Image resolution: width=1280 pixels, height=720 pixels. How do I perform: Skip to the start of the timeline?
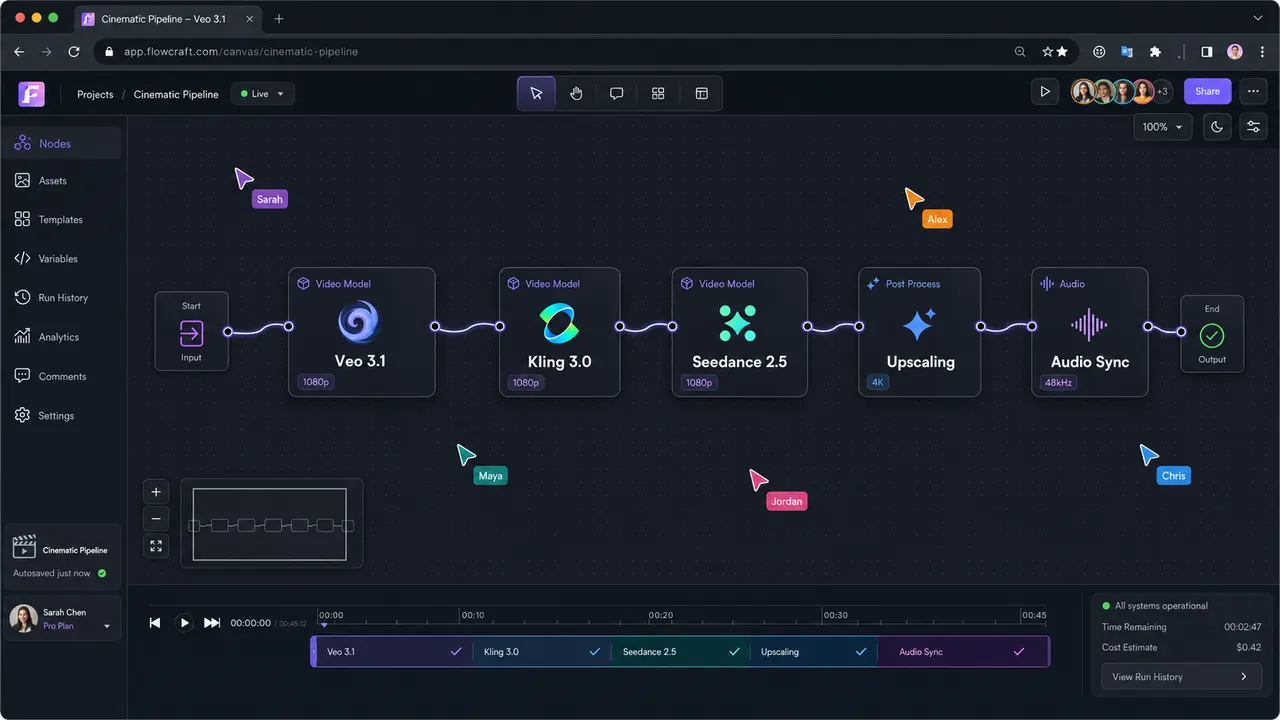155,623
